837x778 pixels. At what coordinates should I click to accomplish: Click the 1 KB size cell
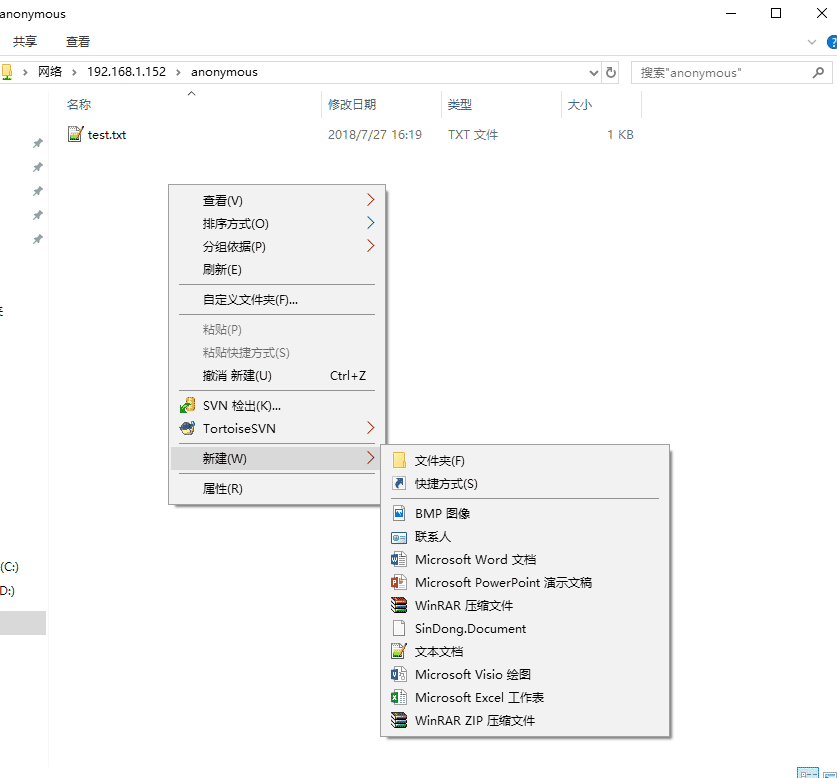point(620,135)
